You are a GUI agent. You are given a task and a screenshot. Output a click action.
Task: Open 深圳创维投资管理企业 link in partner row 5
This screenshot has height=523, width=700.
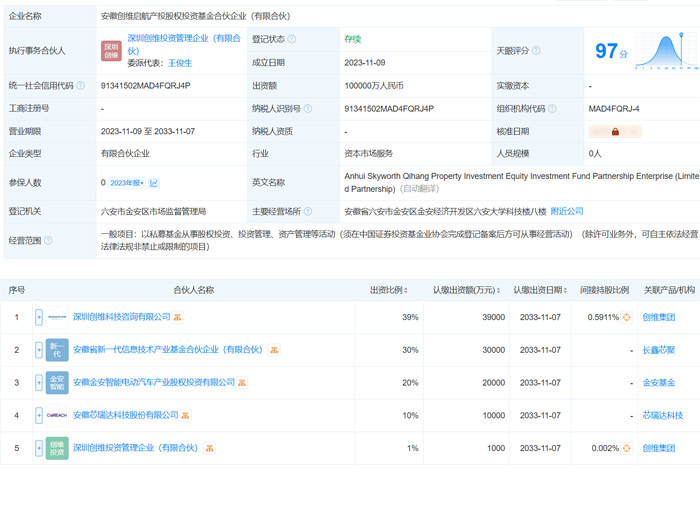pyautogui.click(x=135, y=448)
